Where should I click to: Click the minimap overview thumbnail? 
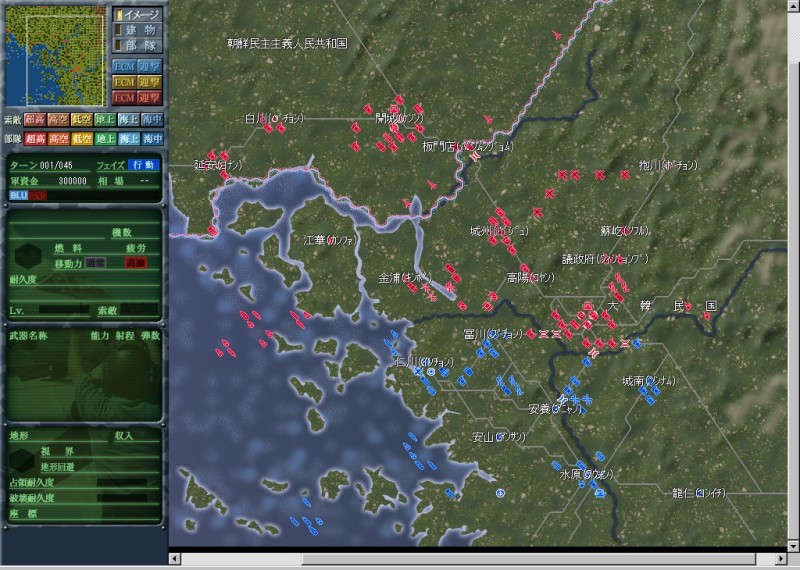tap(56, 56)
